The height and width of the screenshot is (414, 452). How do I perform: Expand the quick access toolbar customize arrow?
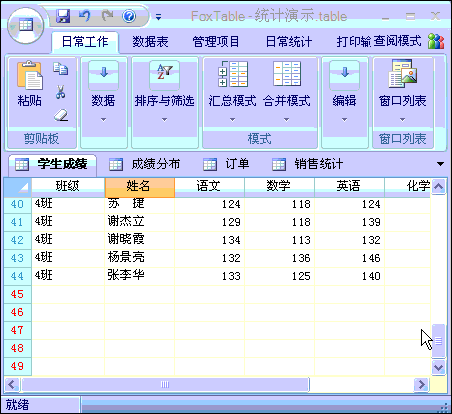(x=159, y=17)
